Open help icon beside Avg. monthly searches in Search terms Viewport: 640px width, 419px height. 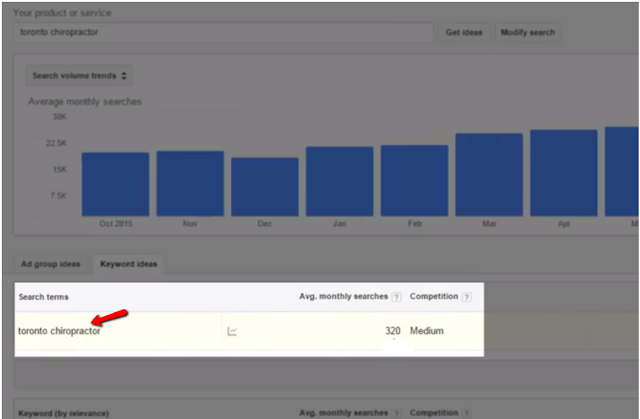tap(396, 297)
